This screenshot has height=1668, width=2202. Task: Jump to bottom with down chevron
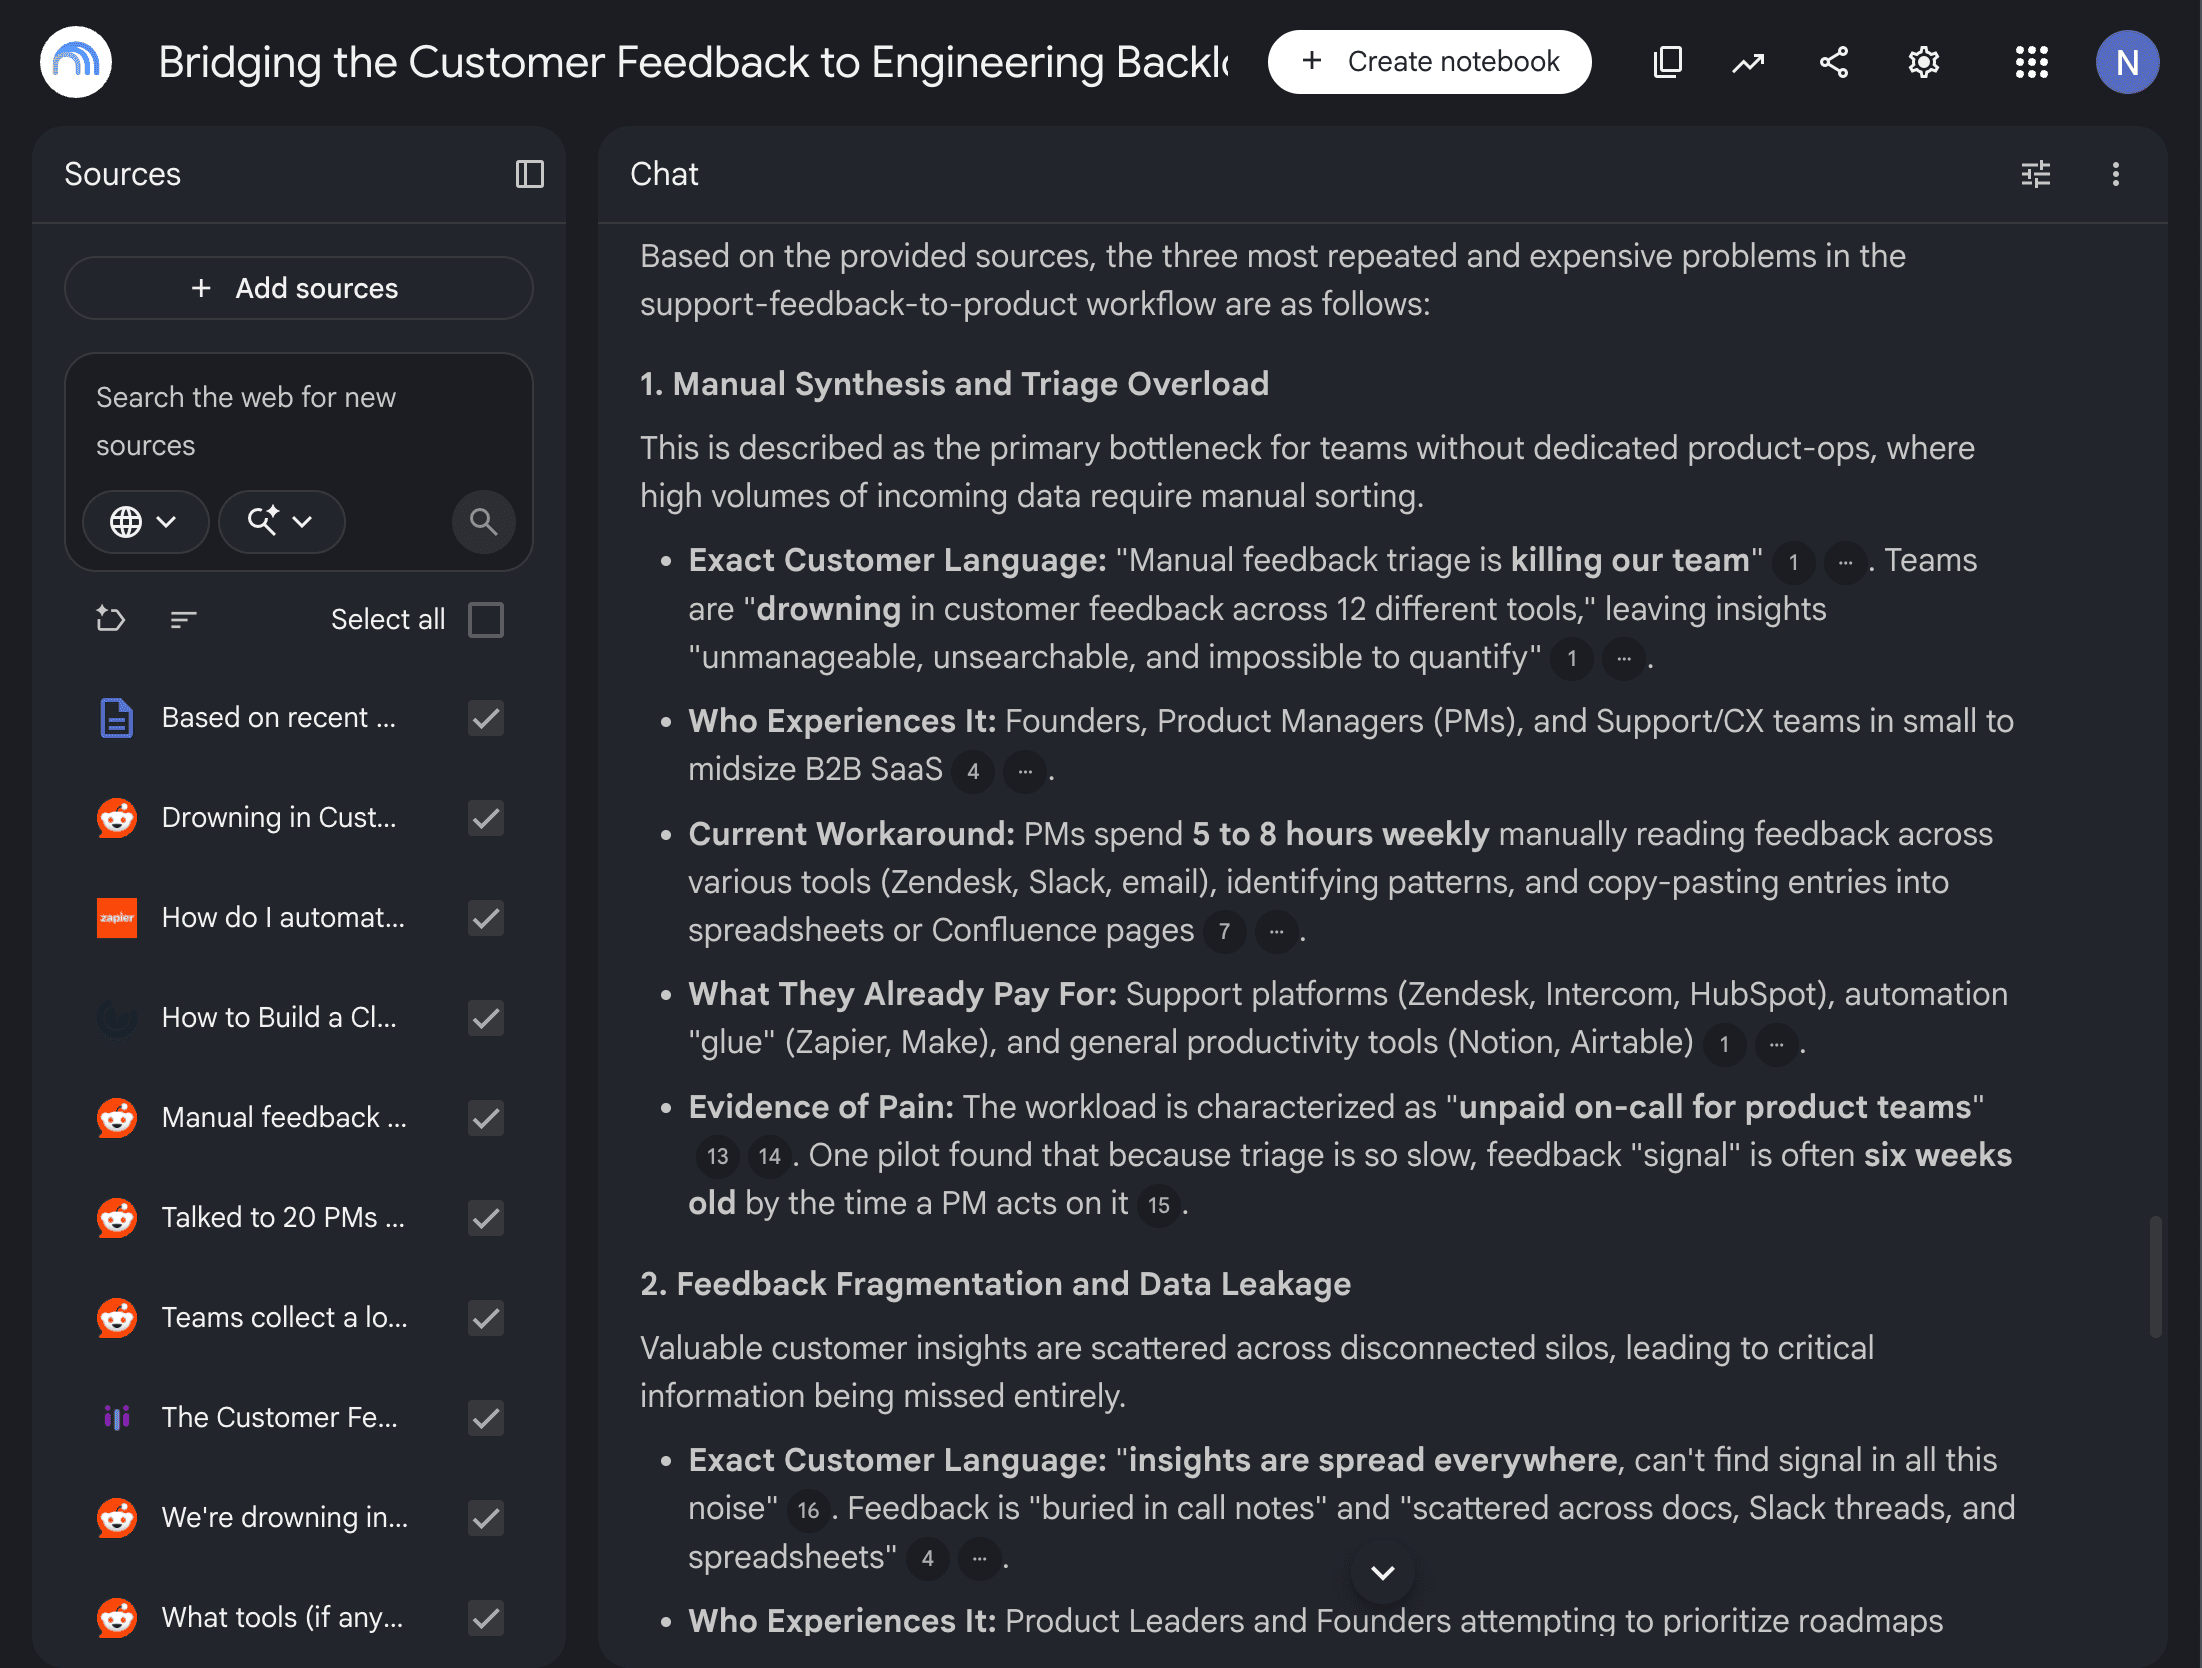point(1383,1572)
